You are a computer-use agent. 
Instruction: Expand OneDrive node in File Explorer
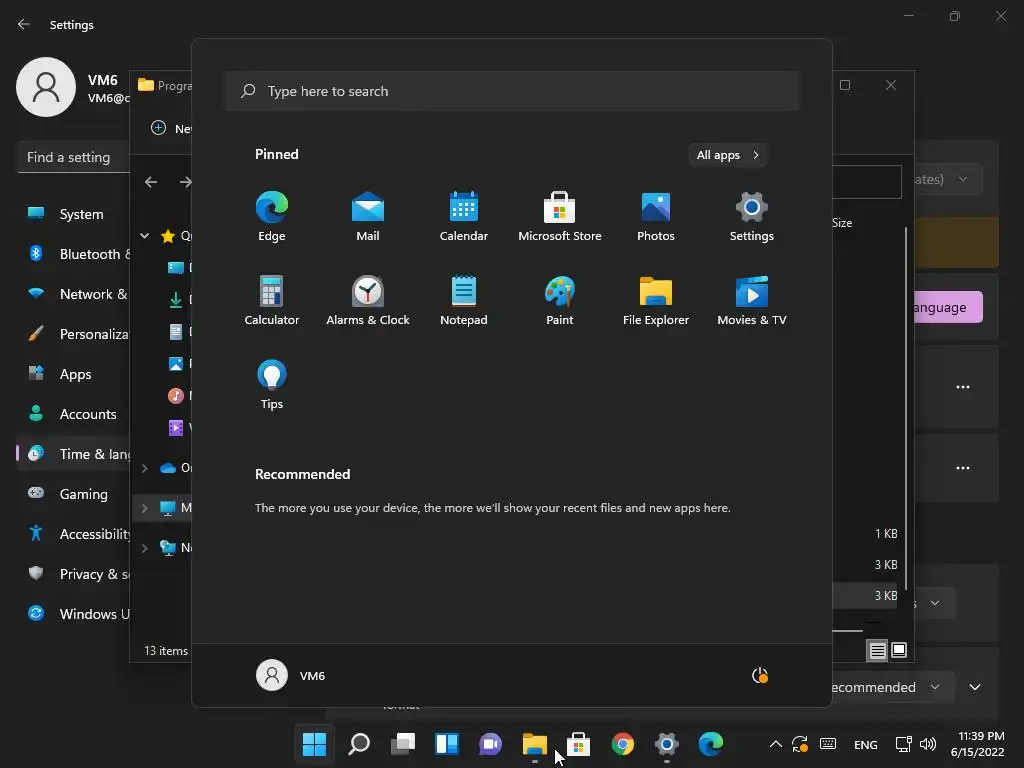click(144, 468)
